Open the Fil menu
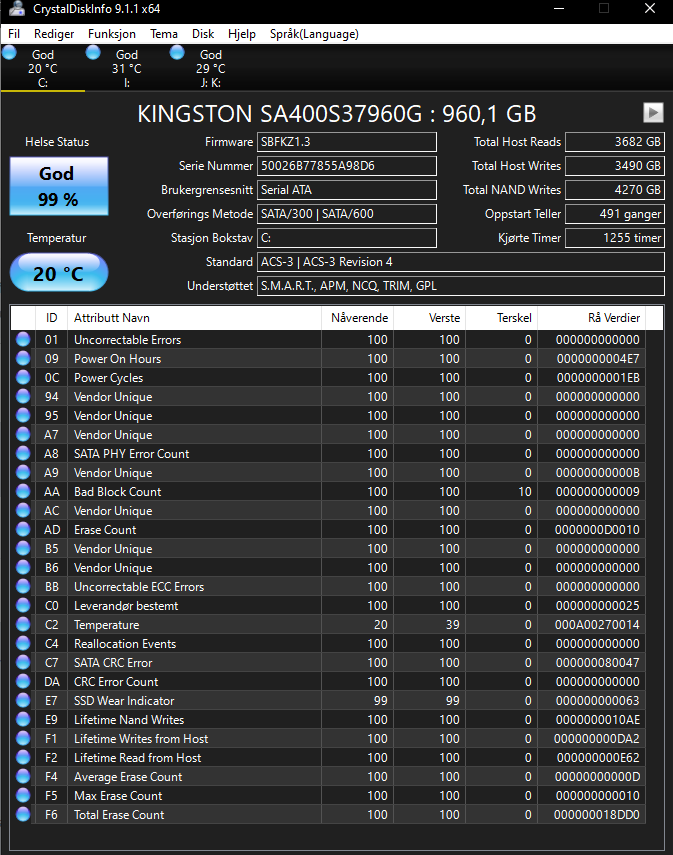This screenshot has height=855, width=673. point(14,34)
